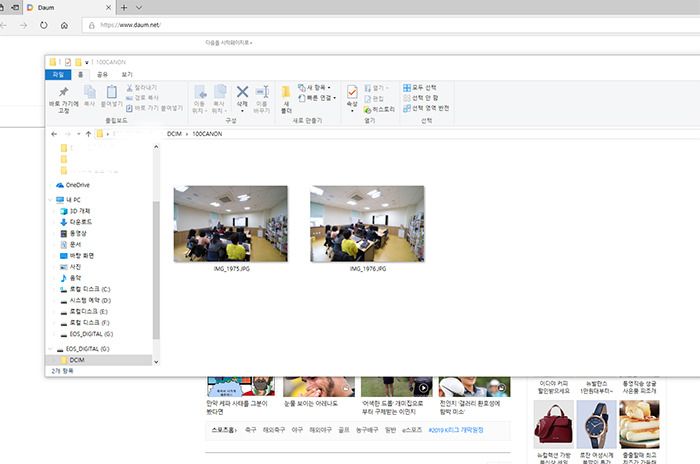700x464 pixels.
Task: Open the 열기 dropdown in ribbon
Action: point(376,88)
